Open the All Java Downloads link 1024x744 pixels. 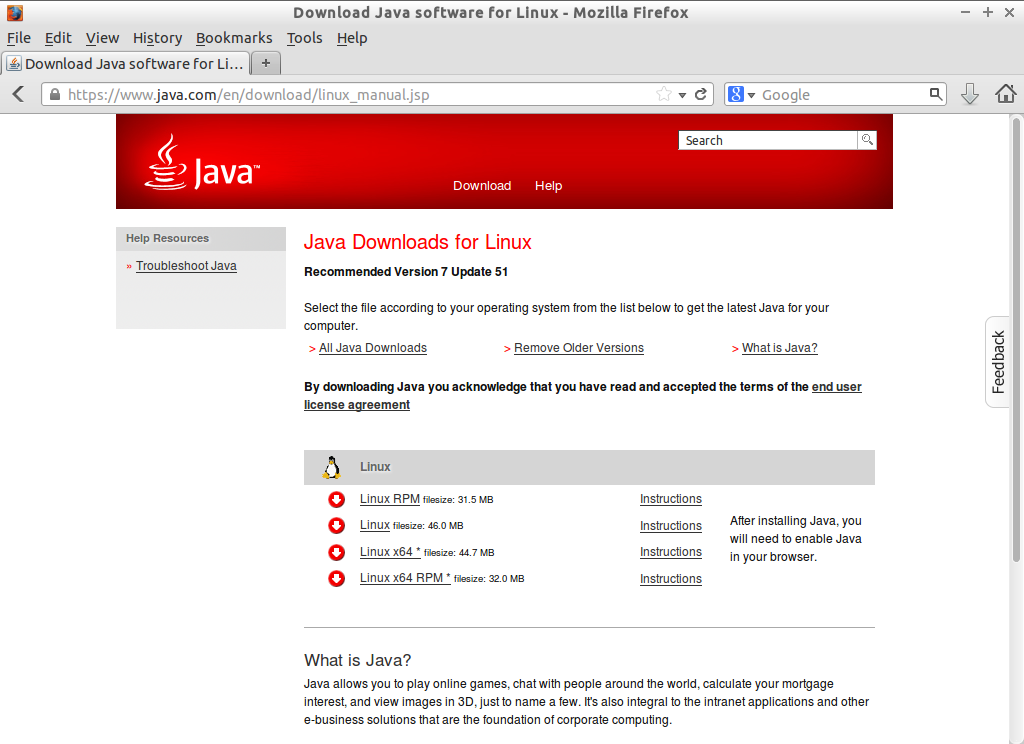[x=373, y=348]
